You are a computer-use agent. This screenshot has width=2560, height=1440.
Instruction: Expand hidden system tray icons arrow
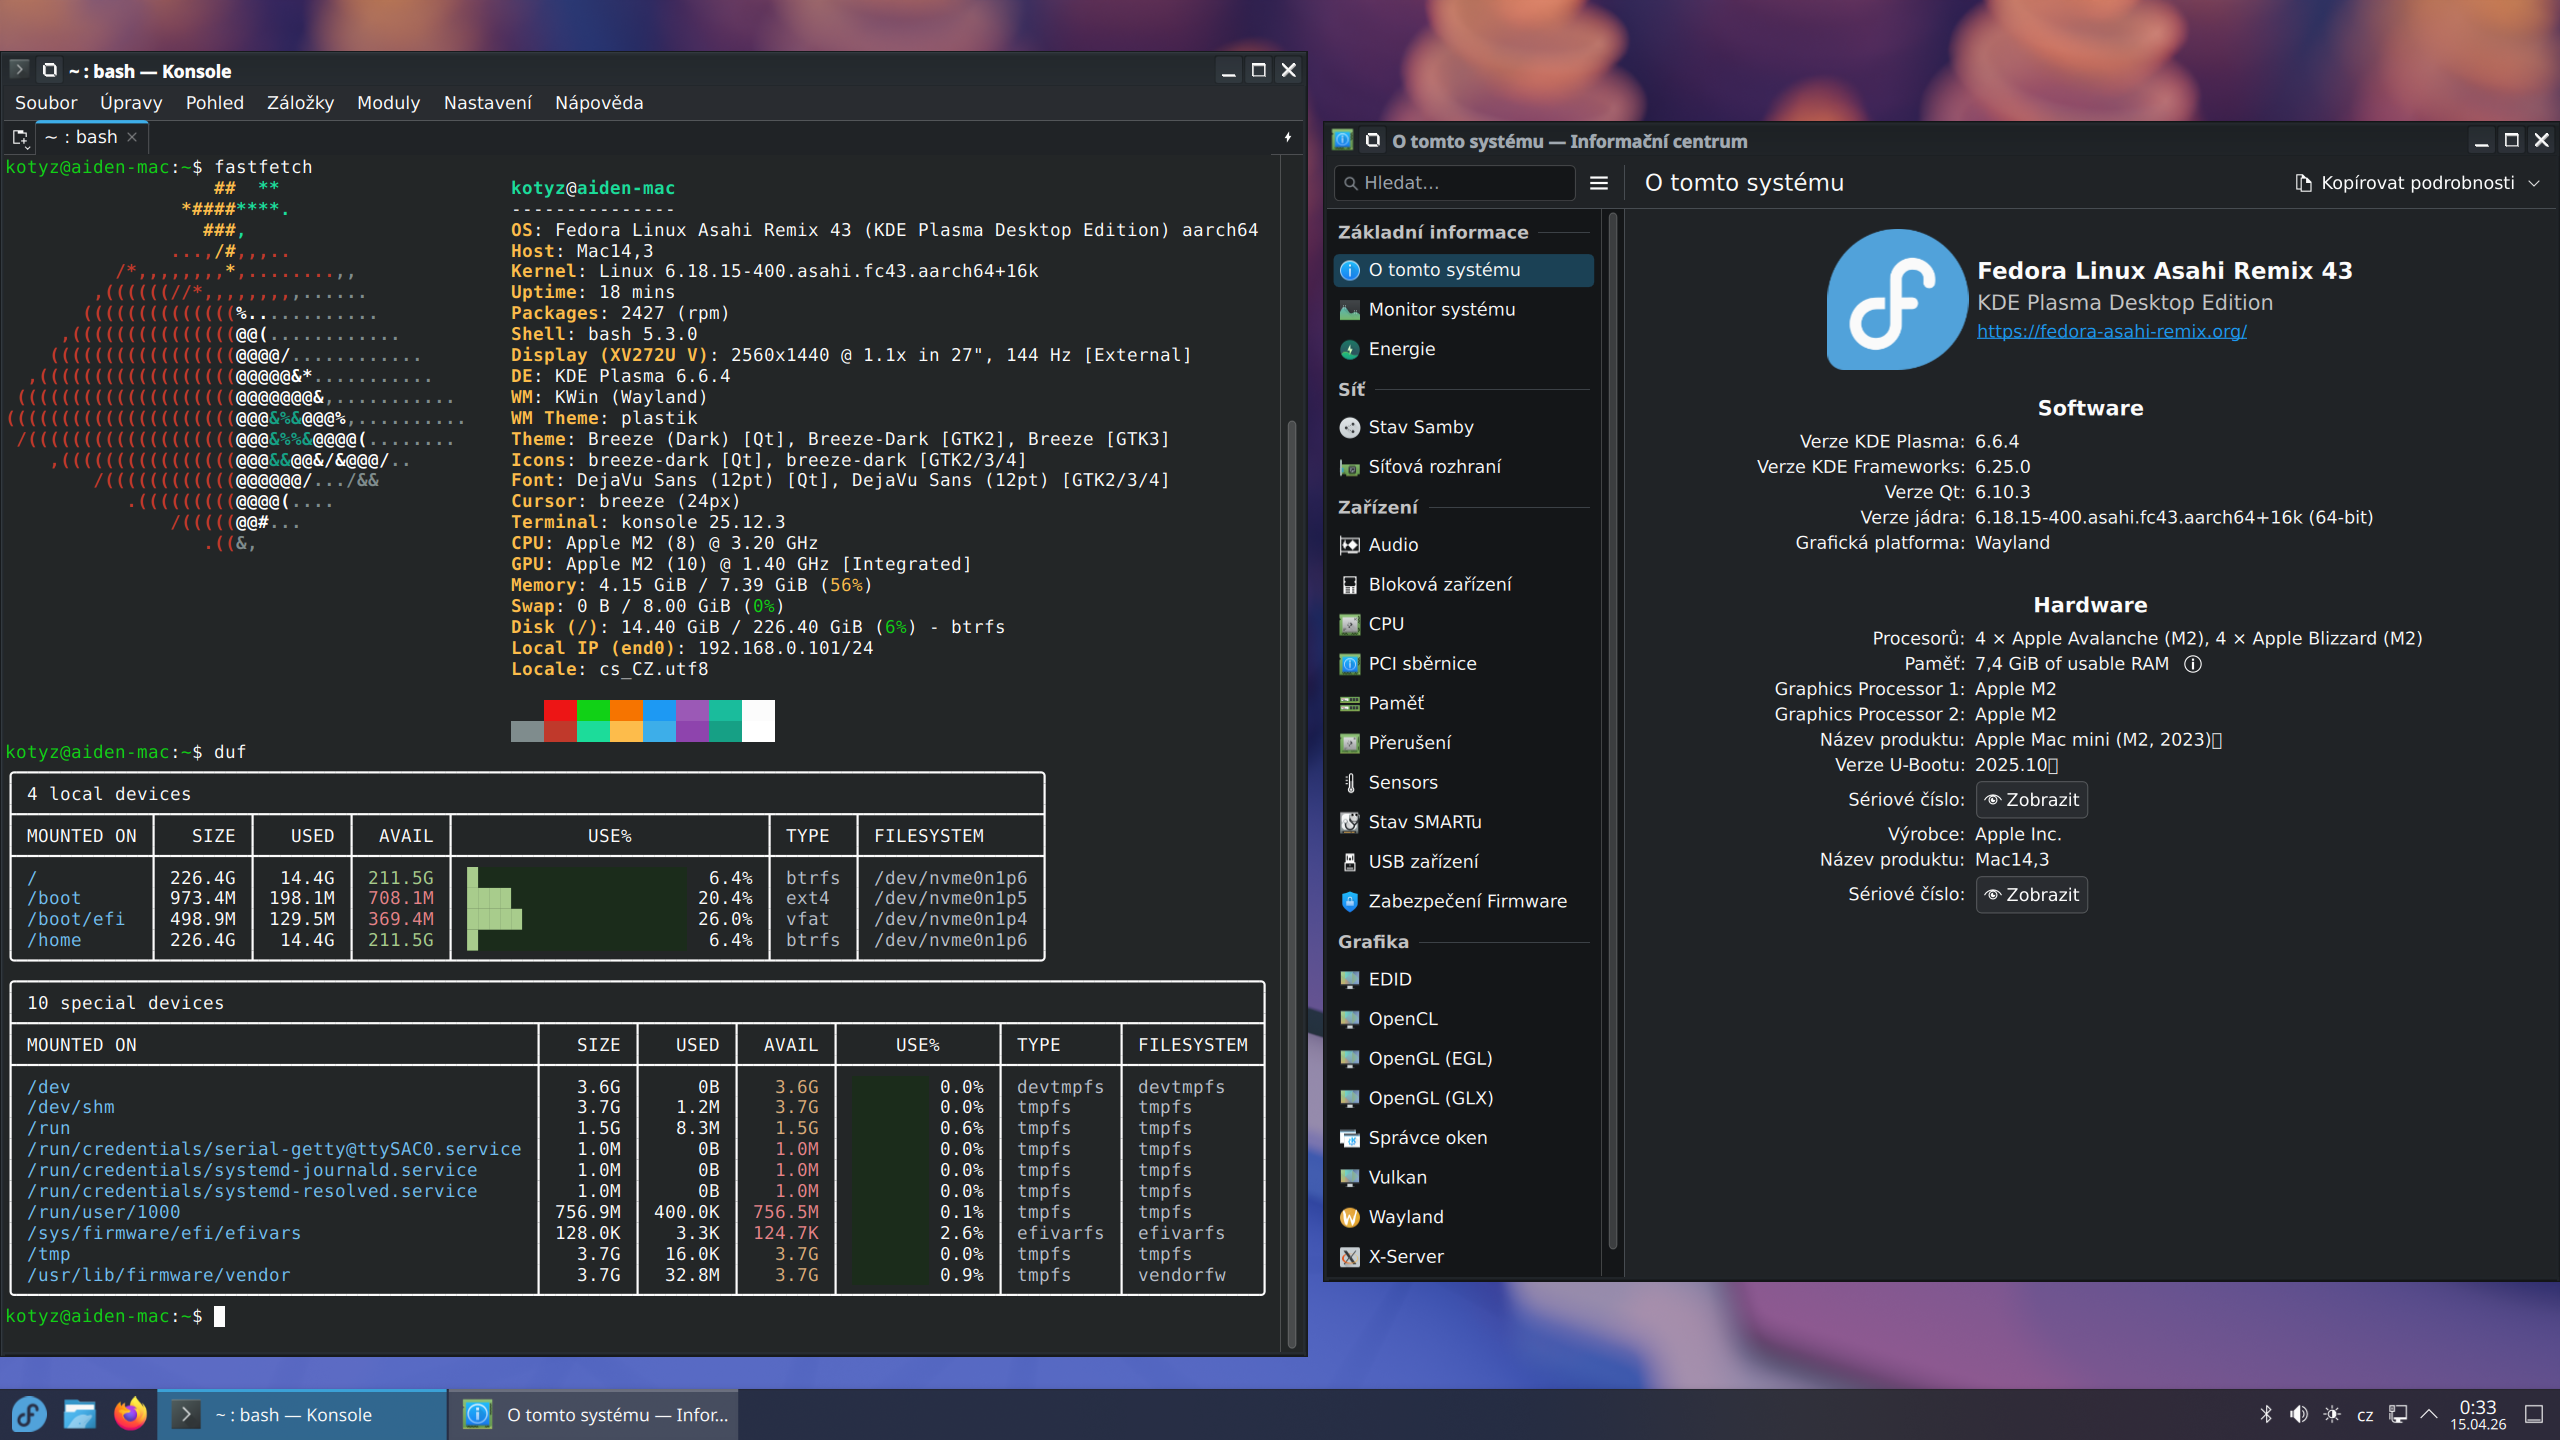(2429, 1414)
